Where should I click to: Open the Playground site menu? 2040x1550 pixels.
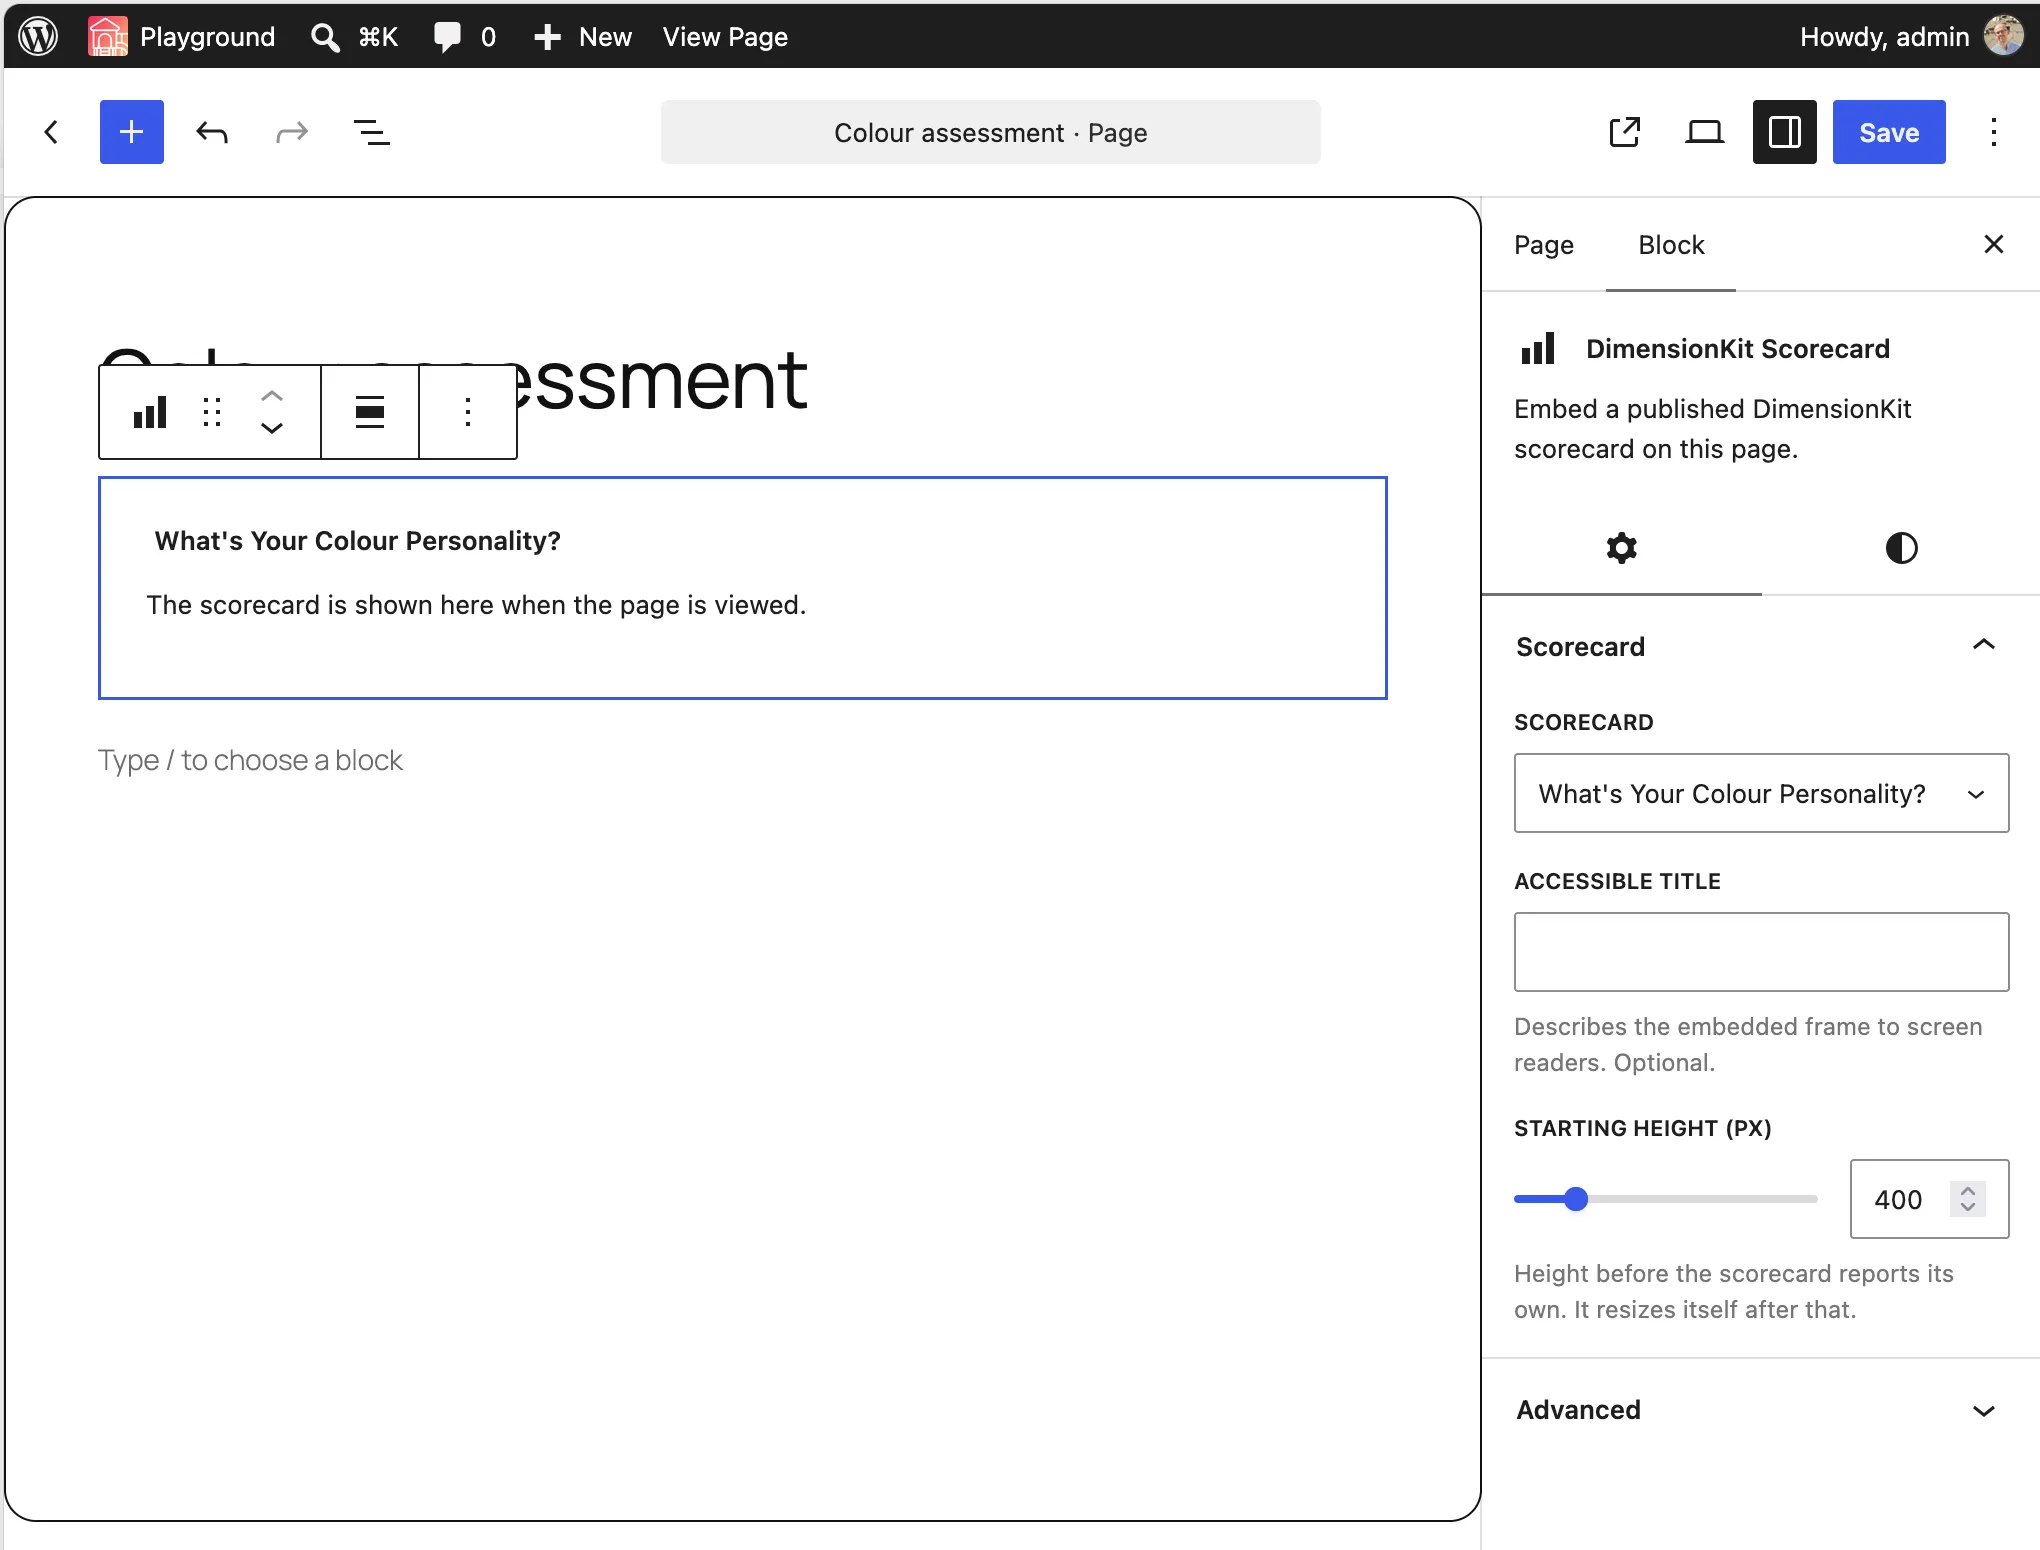point(181,37)
